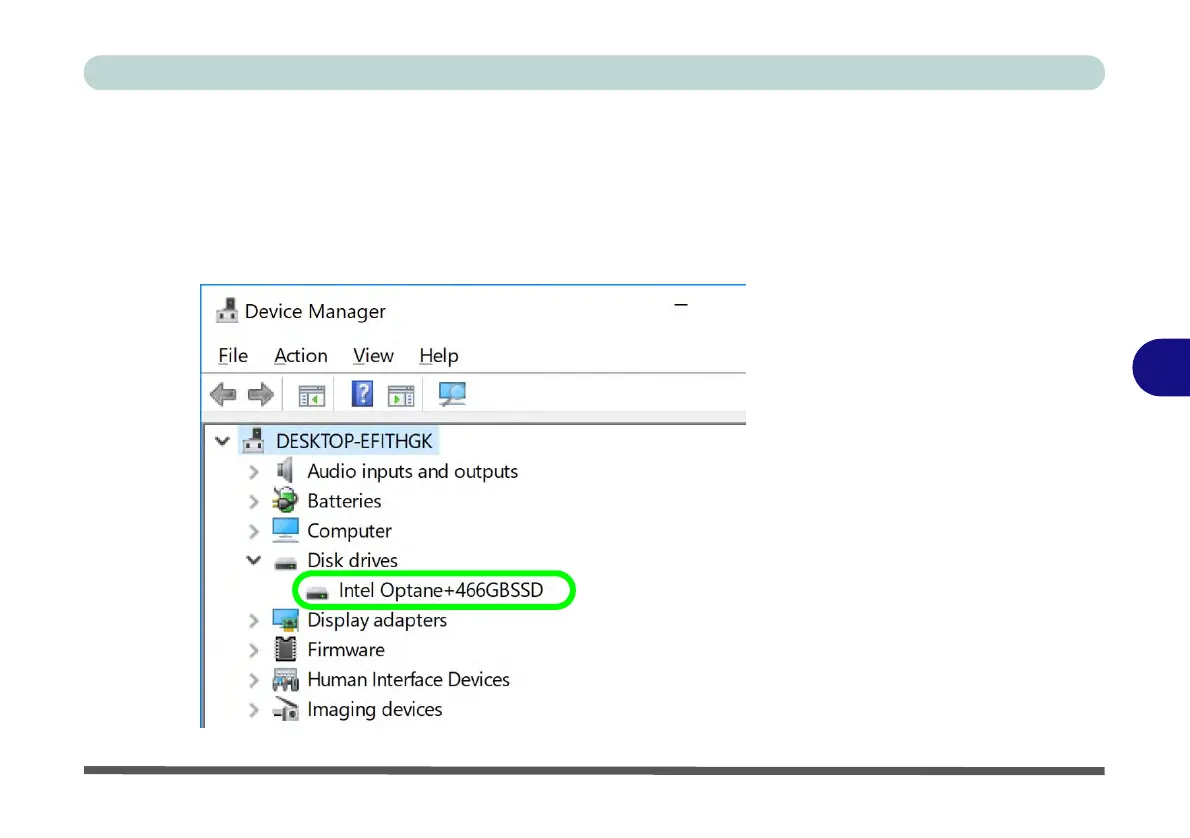
Task: Click the Show/Hide Action Pane icon
Action: [x=401, y=395]
